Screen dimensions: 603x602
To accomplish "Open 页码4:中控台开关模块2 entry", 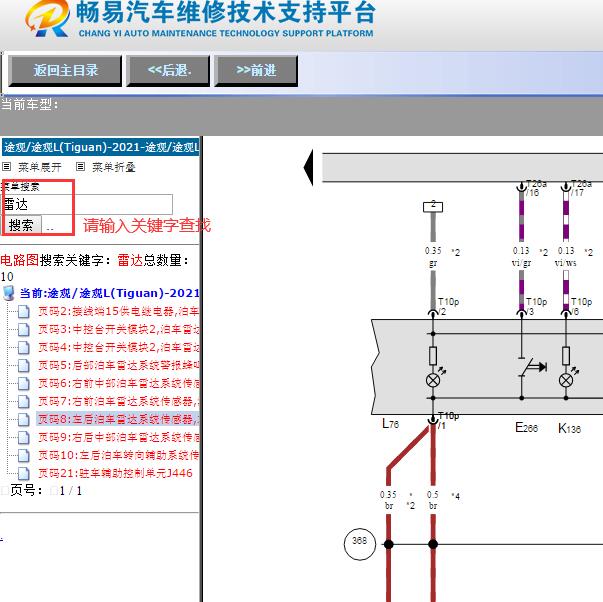I will pos(118,347).
